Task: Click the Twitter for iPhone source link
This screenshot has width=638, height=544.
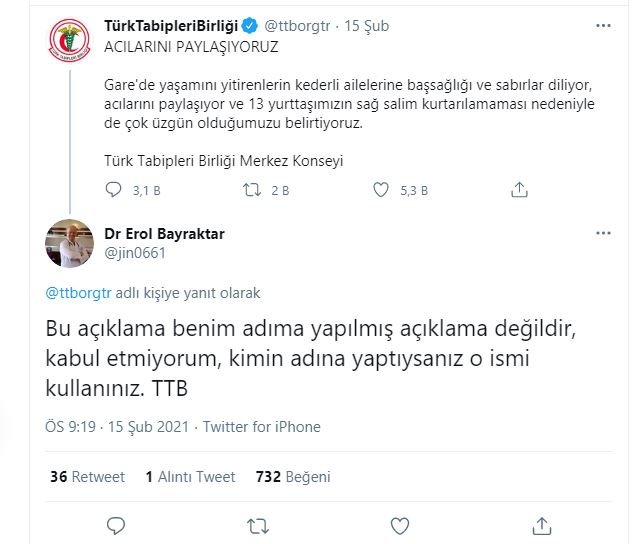Action: pos(262,426)
